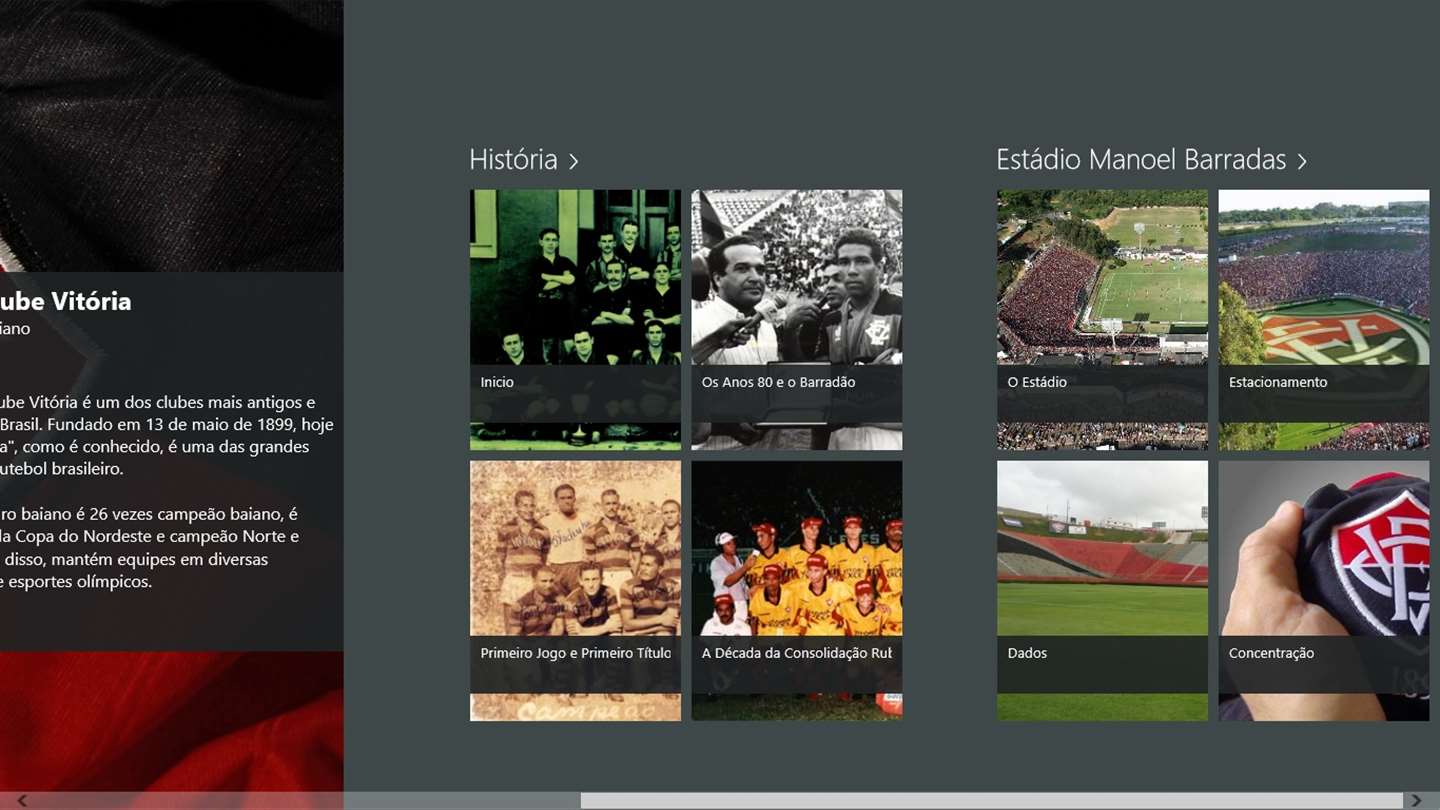Image resolution: width=1440 pixels, height=810 pixels.
Task: Click the horizontal scrollbar thumb
Action: pos(991,800)
